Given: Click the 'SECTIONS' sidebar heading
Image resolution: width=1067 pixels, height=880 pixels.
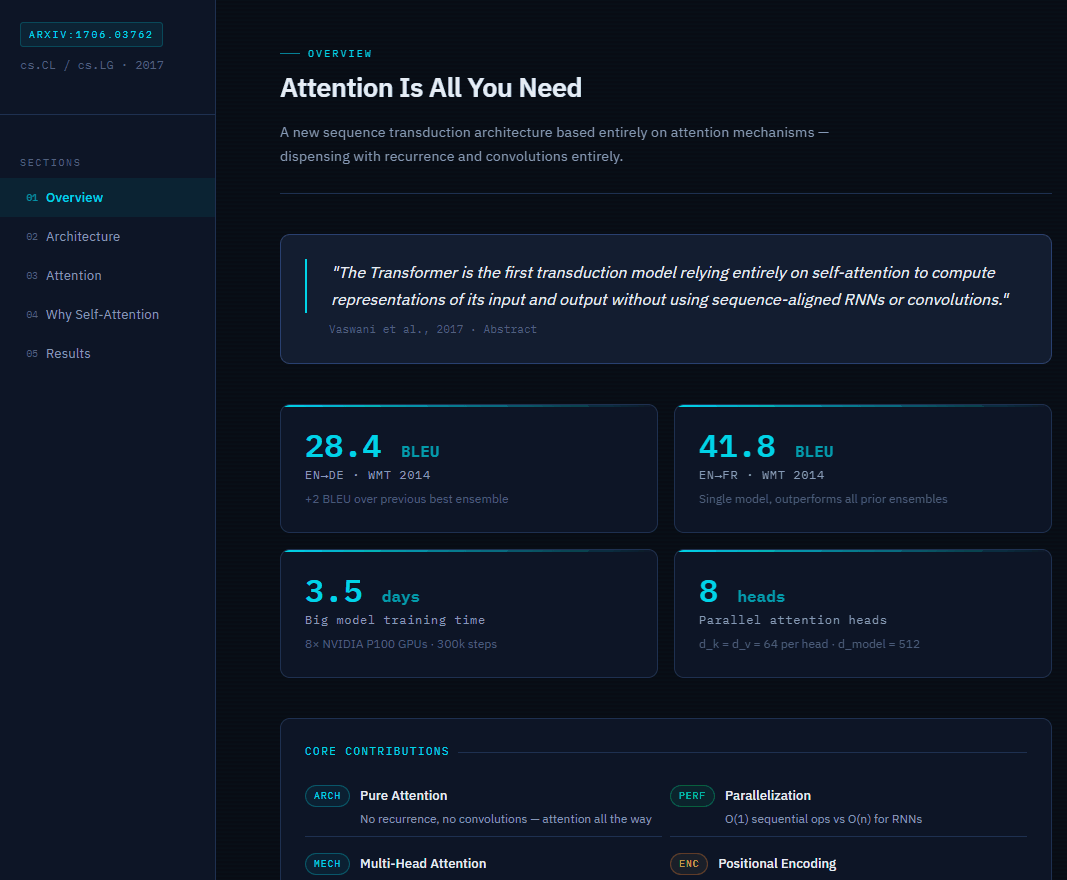Looking at the screenshot, I should pyautogui.click(x=50, y=163).
